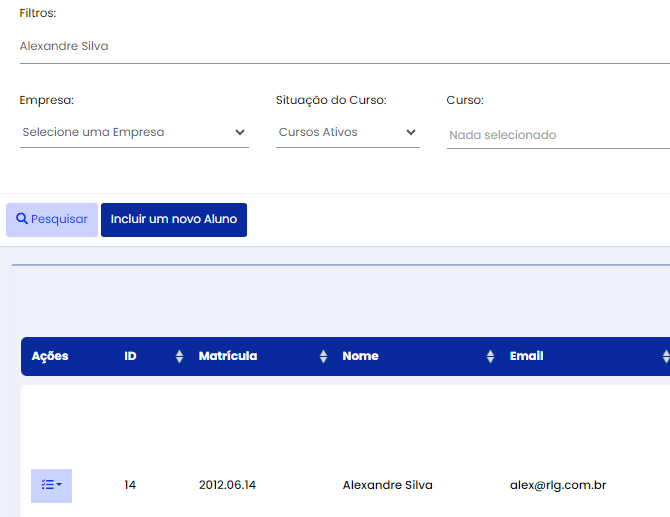Click the Ações column header

(x=50, y=356)
